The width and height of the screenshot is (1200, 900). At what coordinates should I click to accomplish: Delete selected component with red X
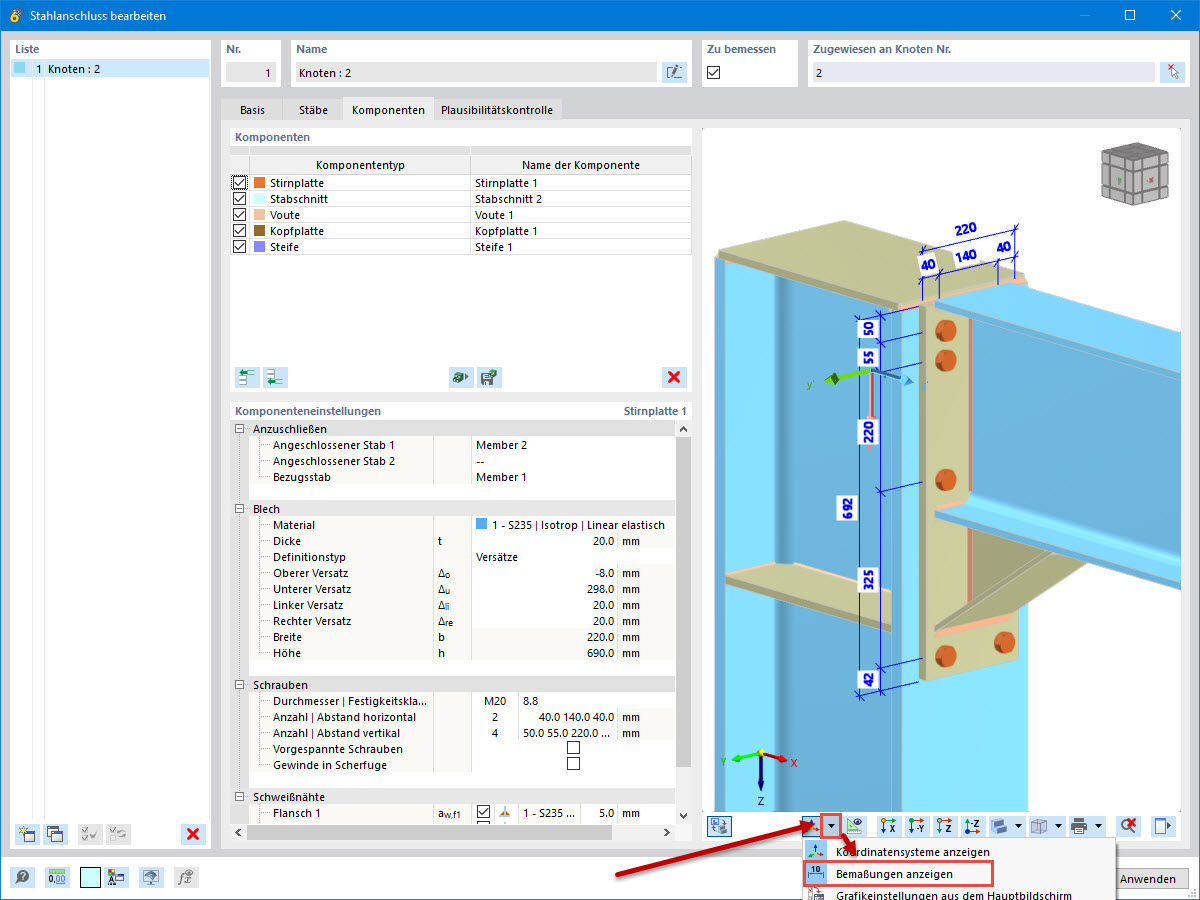pos(674,377)
